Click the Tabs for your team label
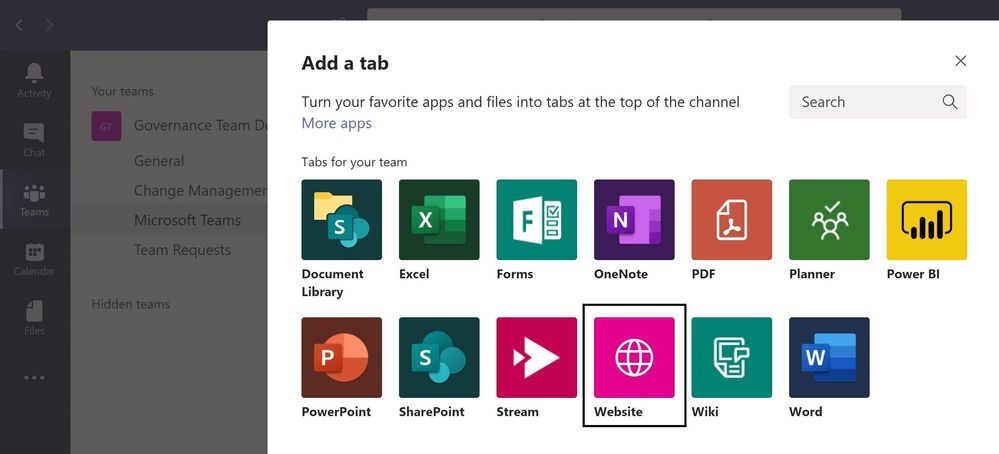Image resolution: width=999 pixels, height=454 pixels. pyautogui.click(x=354, y=162)
